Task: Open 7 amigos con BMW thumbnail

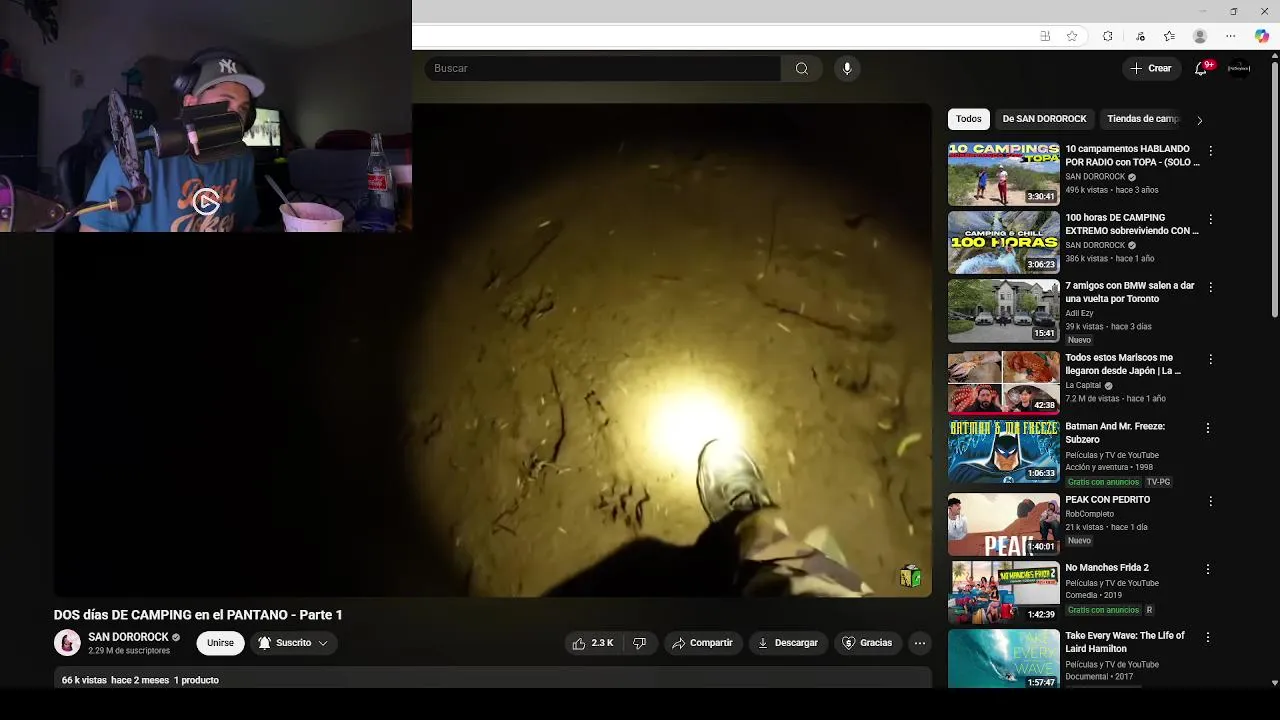Action: (x=1004, y=311)
